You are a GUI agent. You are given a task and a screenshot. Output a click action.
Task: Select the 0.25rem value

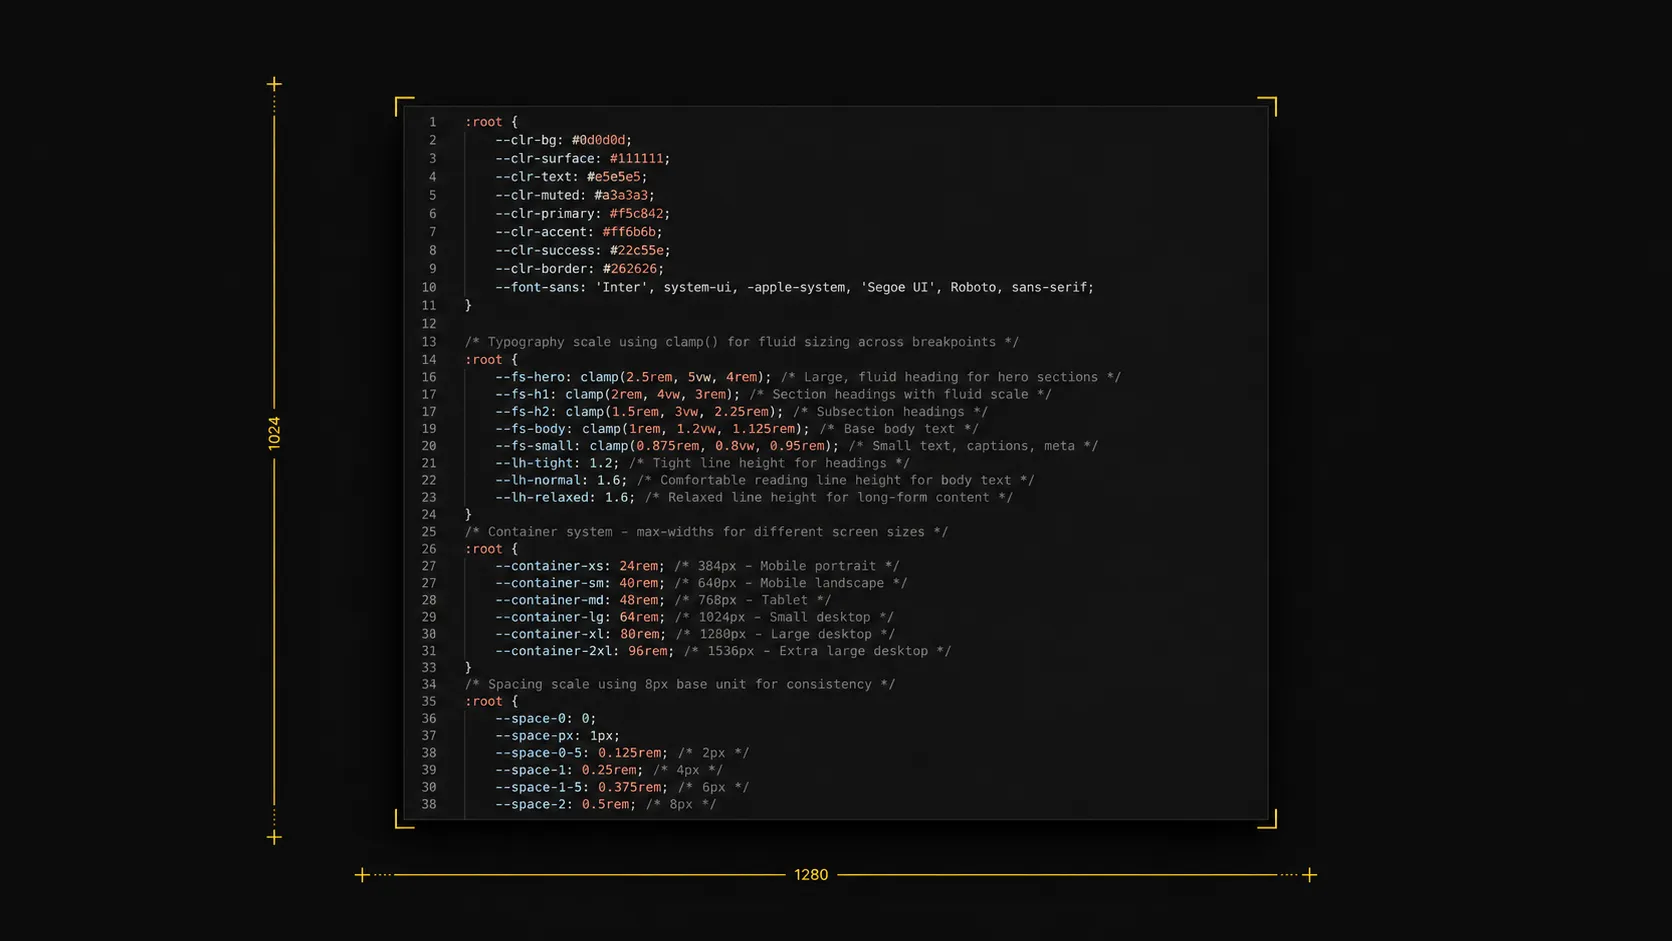609,770
